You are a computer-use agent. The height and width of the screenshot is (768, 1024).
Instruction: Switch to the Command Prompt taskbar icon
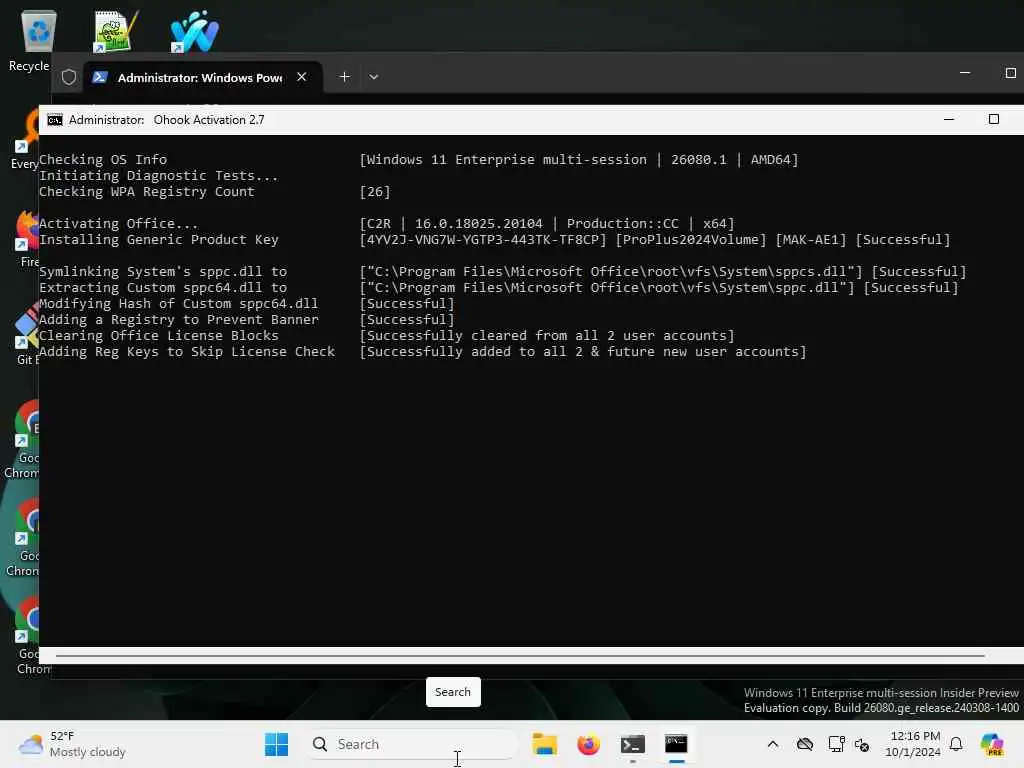676,744
